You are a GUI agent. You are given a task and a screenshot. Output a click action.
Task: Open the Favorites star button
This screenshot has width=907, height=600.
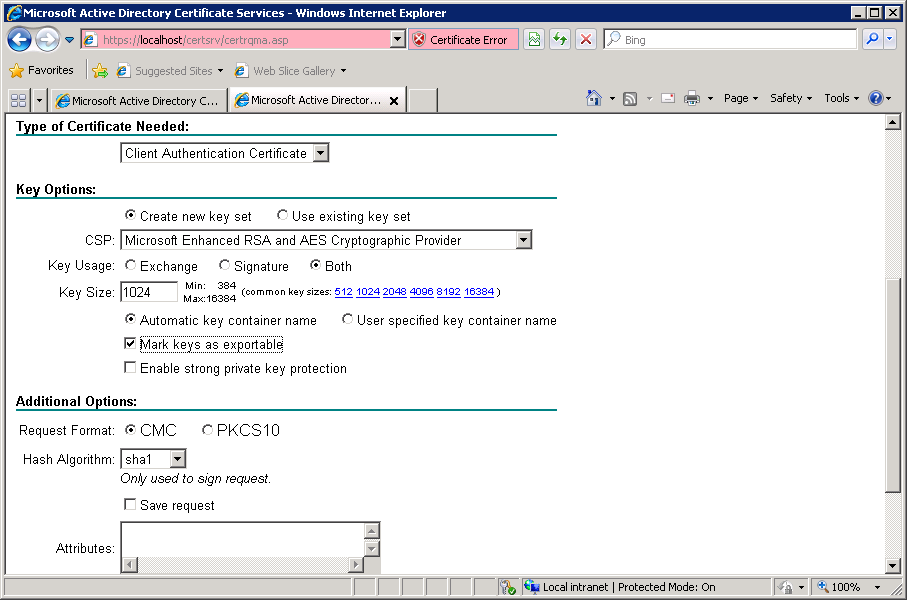(x=42, y=71)
